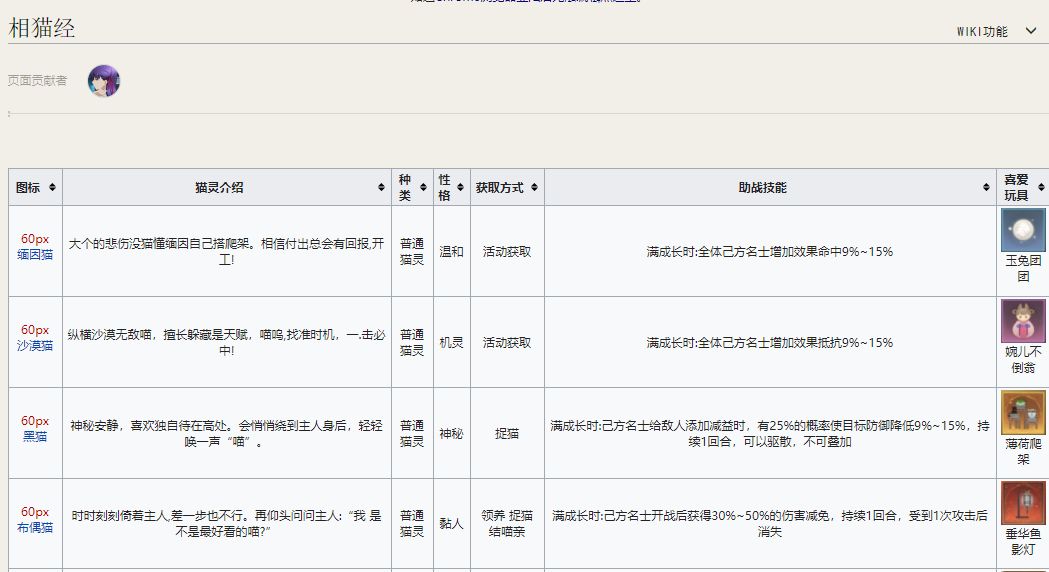Select the 领养 捉猫 结喵亲 cell

(507, 524)
